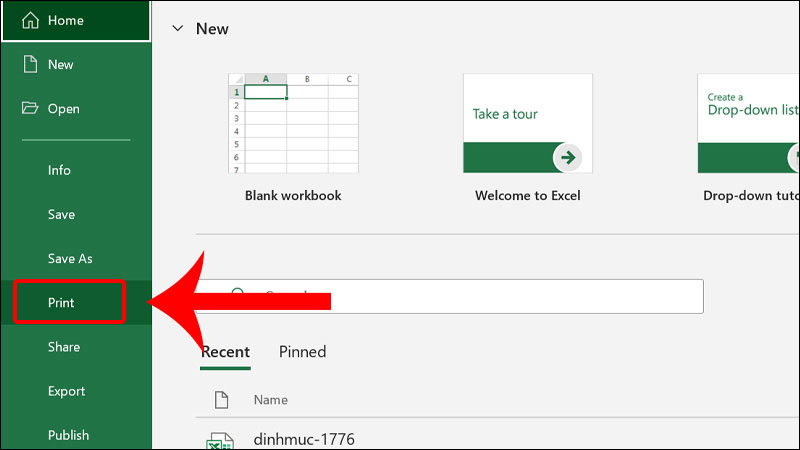Open Publish from the sidebar
The height and width of the screenshot is (450, 800).
tap(68, 435)
